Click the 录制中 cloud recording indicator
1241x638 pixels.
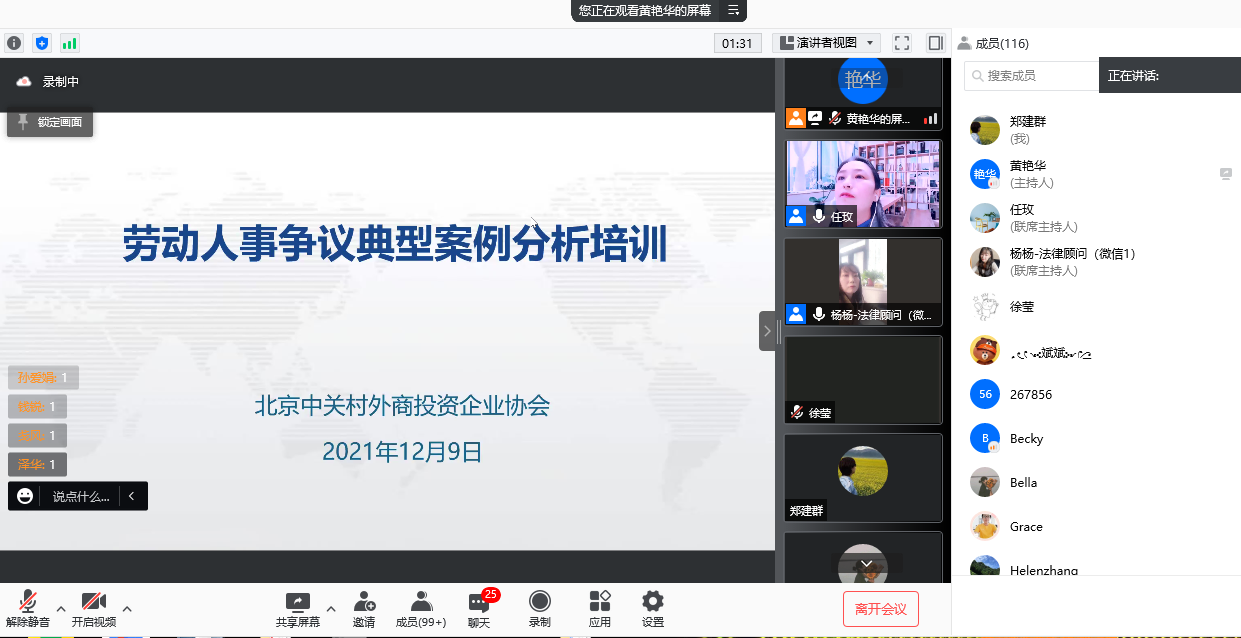pyautogui.click(x=47, y=82)
